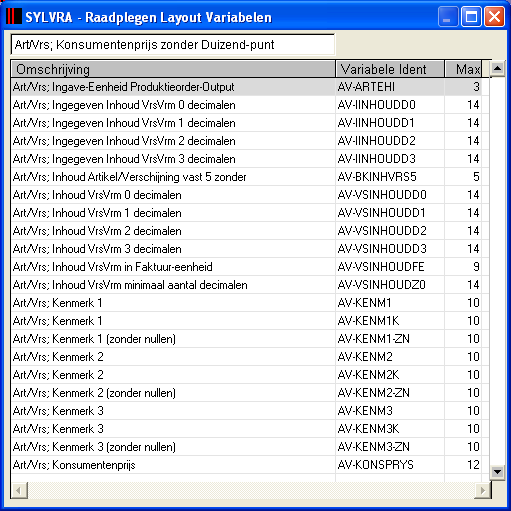Maximize the Raadplegen Layout Variabelen window
Viewport: 511px width, 511px height.
point(471,17)
